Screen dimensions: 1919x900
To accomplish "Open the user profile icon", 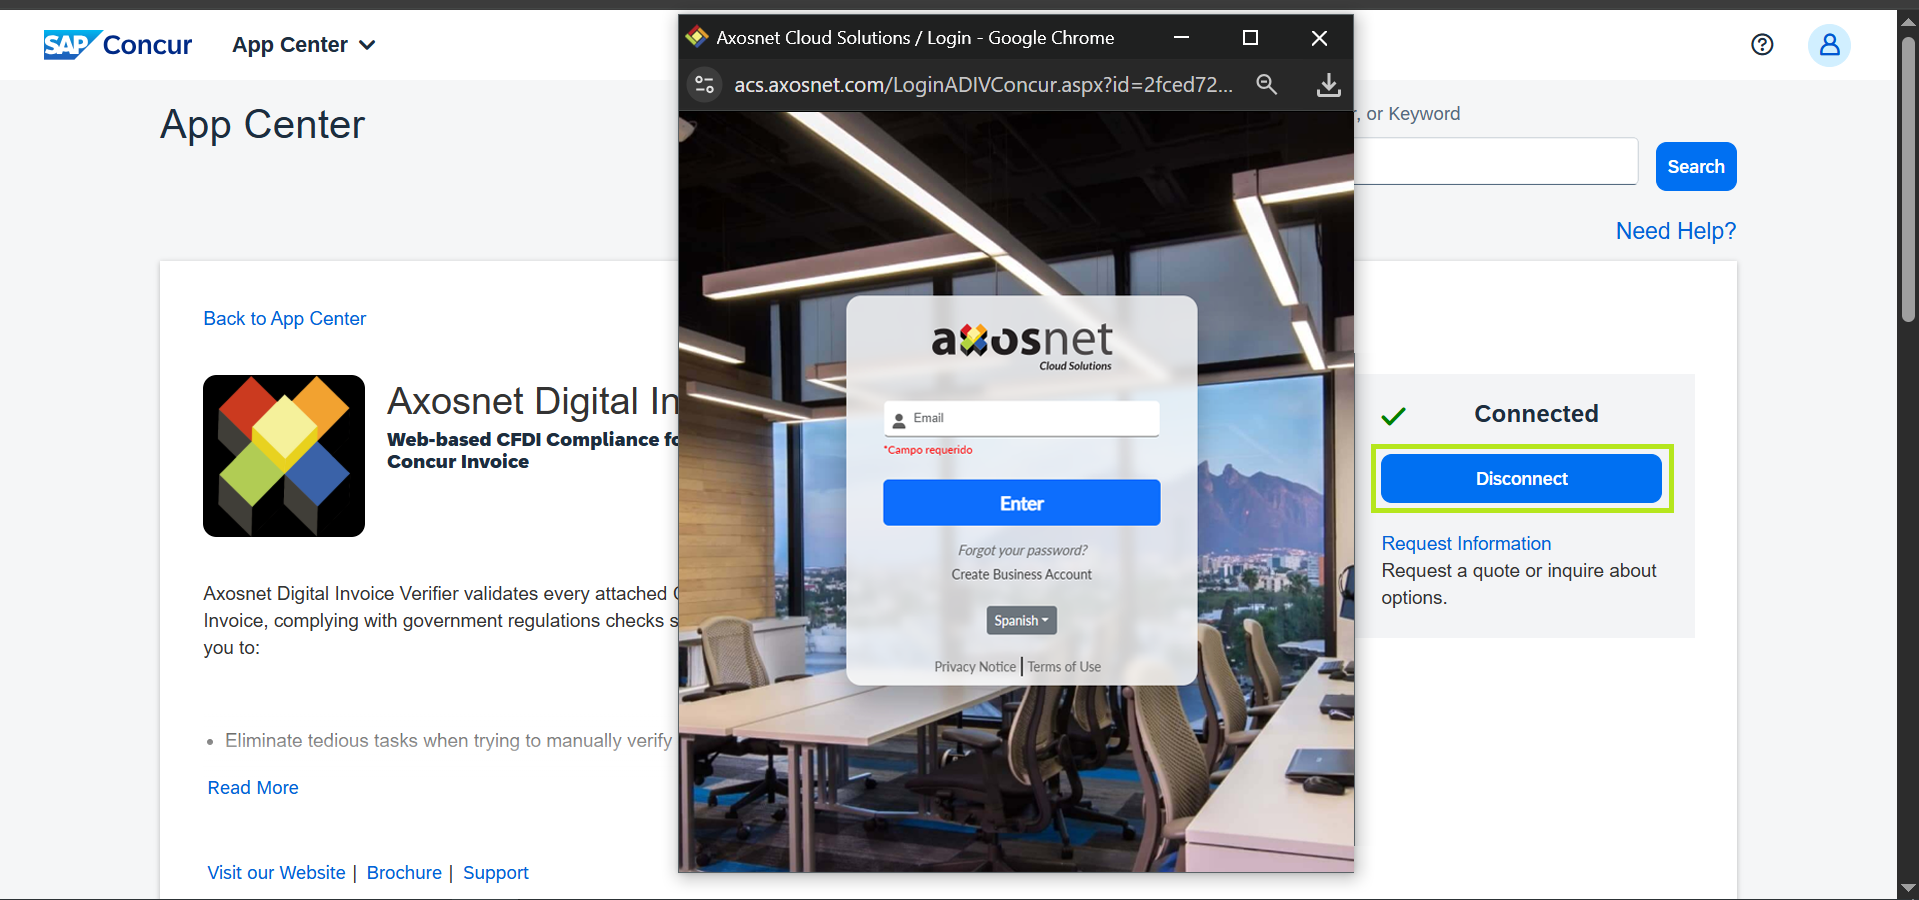I will [1828, 45].
